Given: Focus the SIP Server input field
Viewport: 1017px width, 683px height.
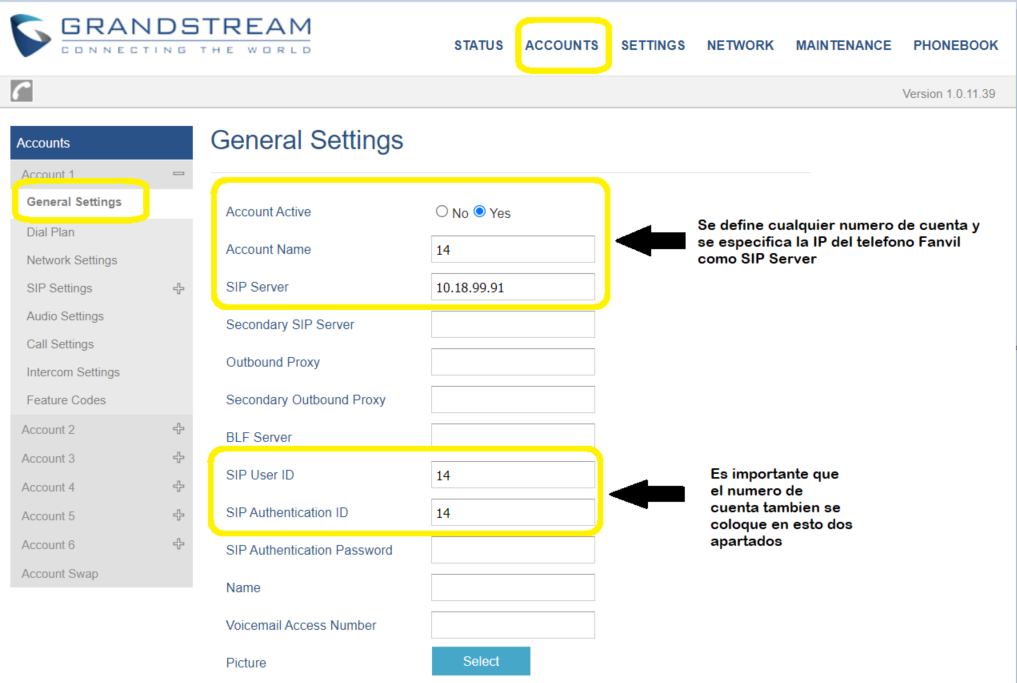Looking at the screenshot, I should click(512, 287).
